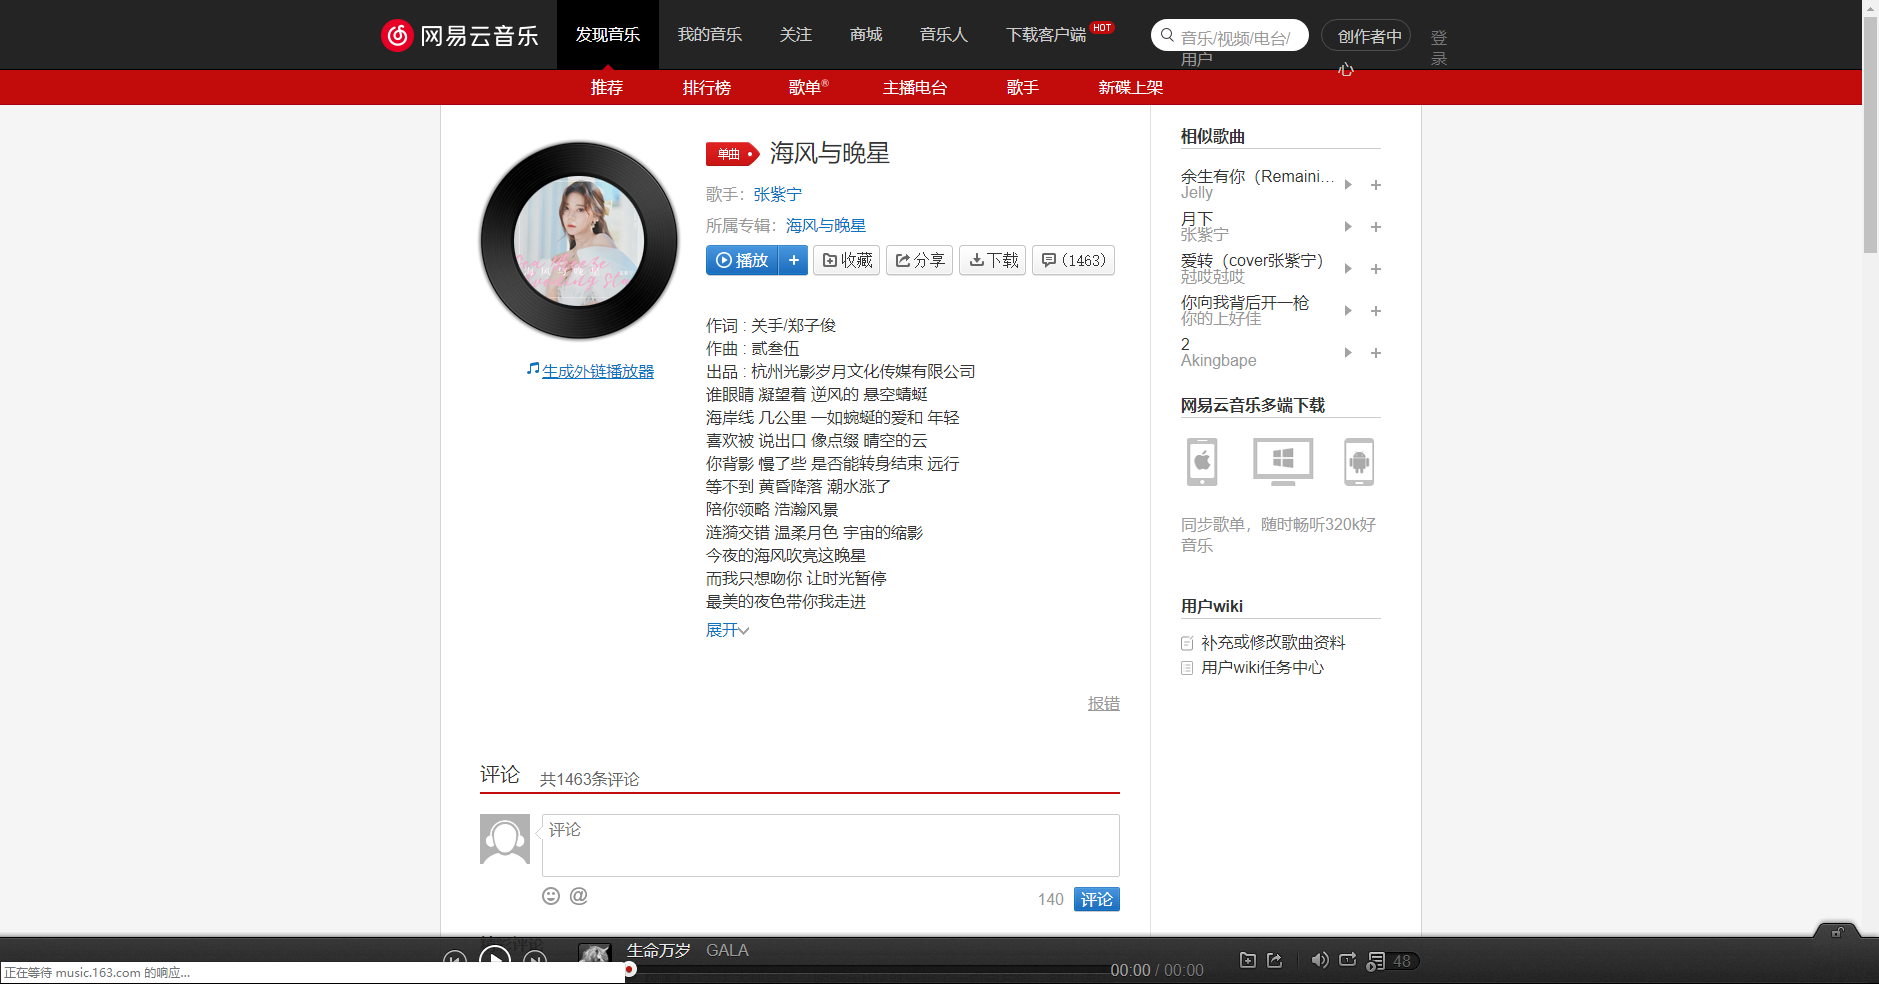Select the Apple/iOS download icon
Image resolution: width=1879 pixels, height=984 pixels.
click(x=1201, y=461)
